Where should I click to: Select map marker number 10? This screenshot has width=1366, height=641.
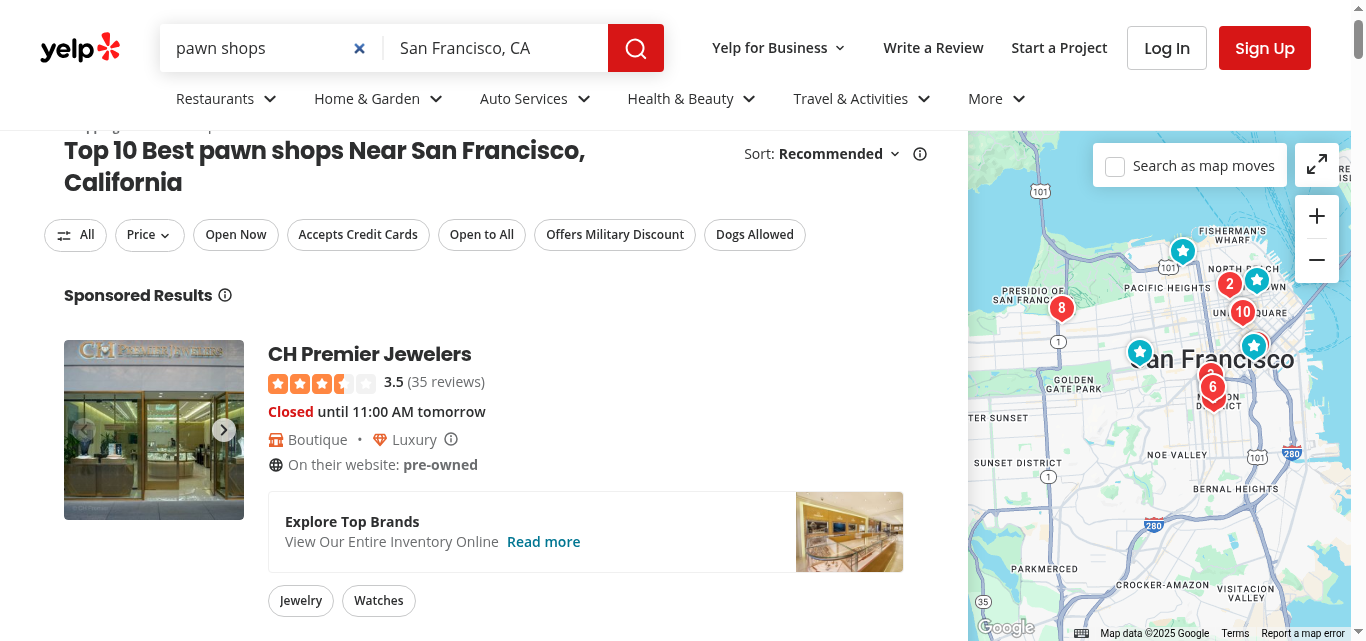[1243, 312]
